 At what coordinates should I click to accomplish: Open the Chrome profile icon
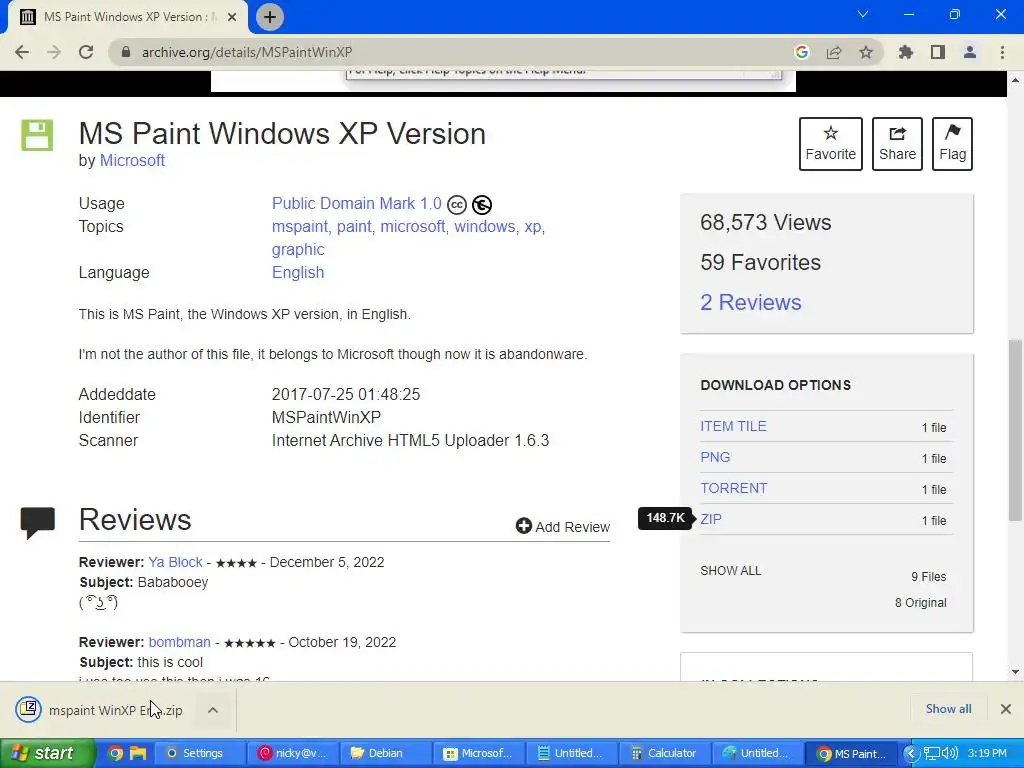[970, 52]
